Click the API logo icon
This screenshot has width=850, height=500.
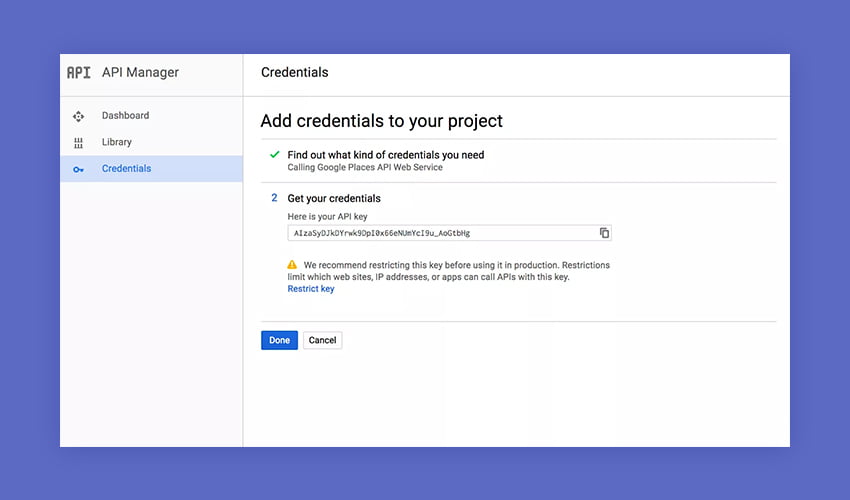tap(79, 73)
